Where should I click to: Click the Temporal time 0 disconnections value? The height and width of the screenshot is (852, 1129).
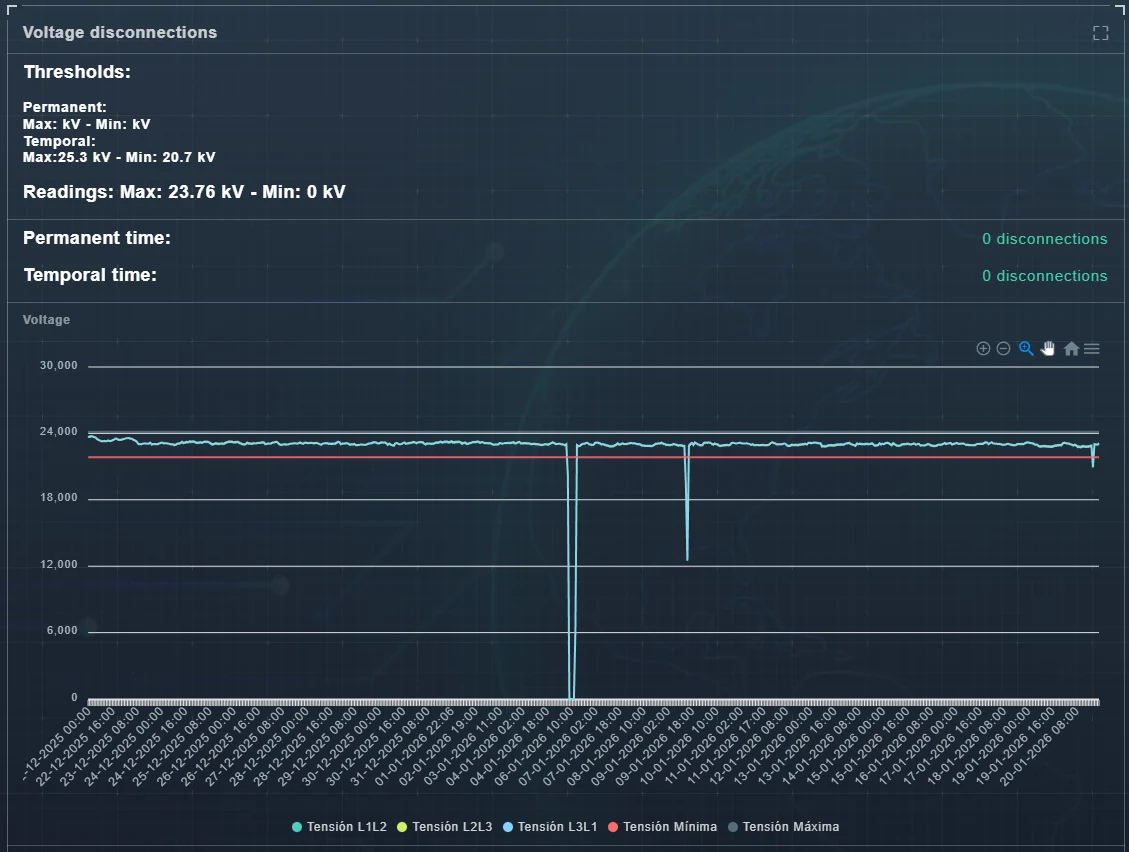tap(1044, 276)
